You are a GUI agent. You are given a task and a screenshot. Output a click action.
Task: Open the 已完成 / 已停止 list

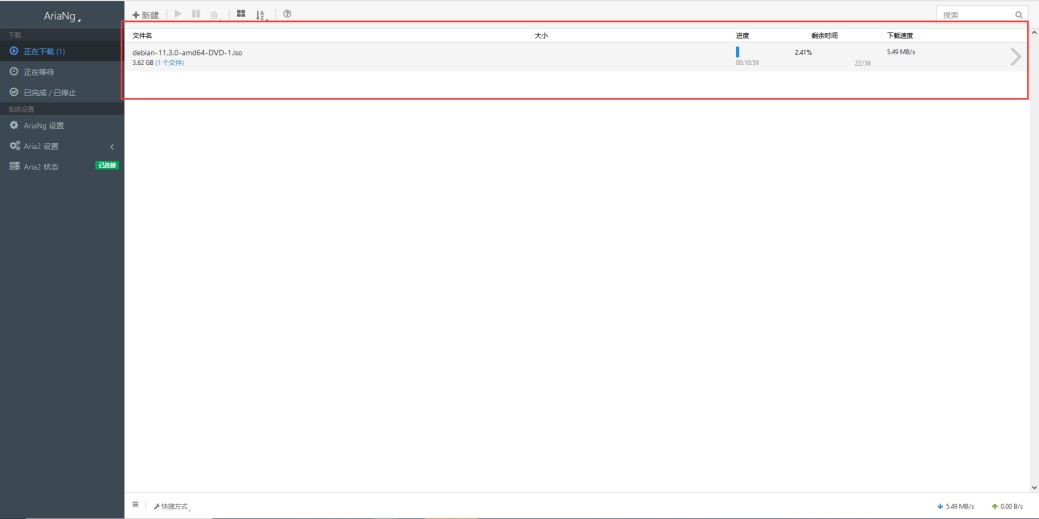(50, 93)
